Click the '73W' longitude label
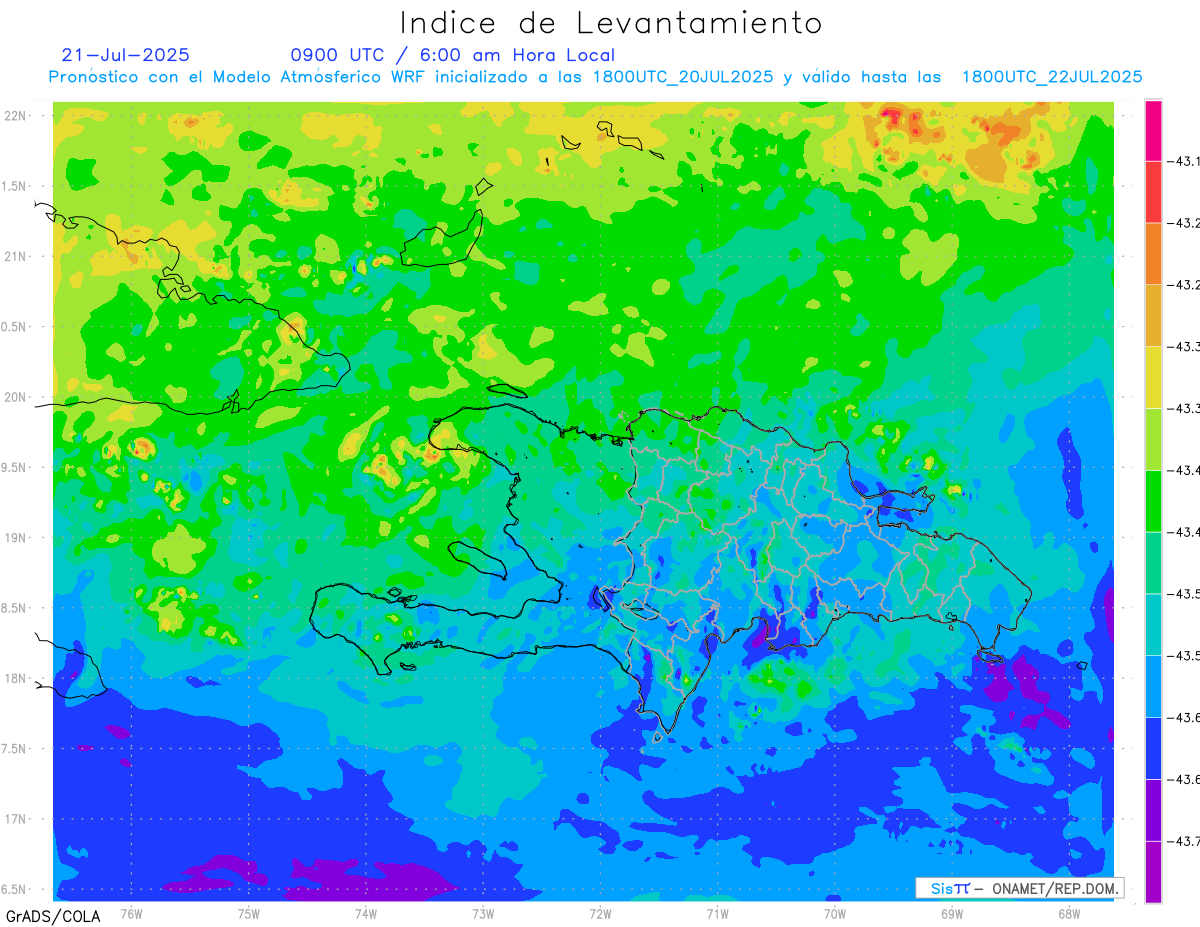This screenshot has height=927, width=1200. [x=483, y=913]
